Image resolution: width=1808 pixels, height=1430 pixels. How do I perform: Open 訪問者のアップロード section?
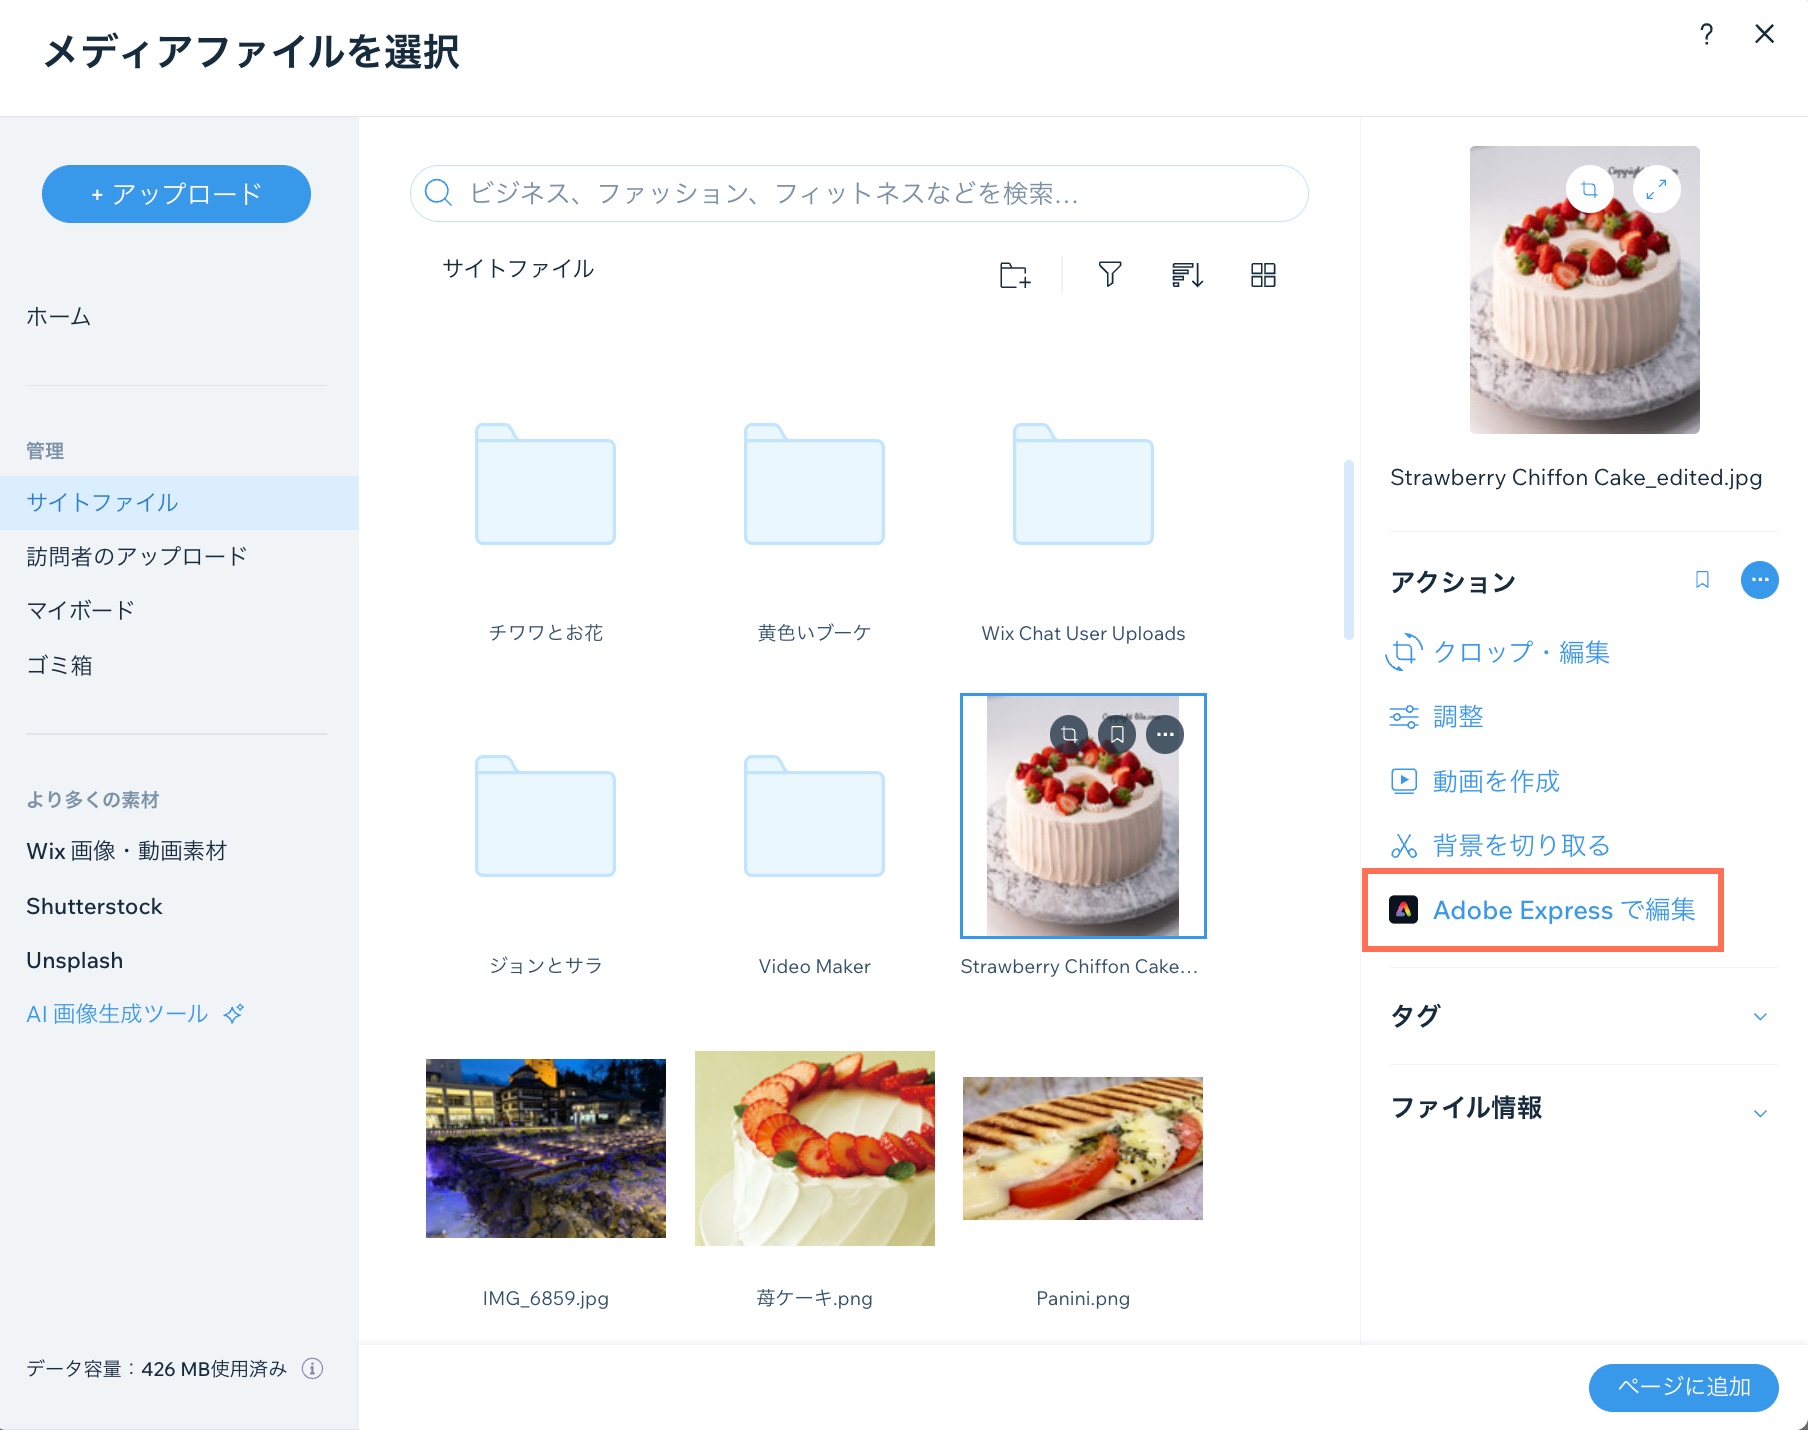click(136, 557)
